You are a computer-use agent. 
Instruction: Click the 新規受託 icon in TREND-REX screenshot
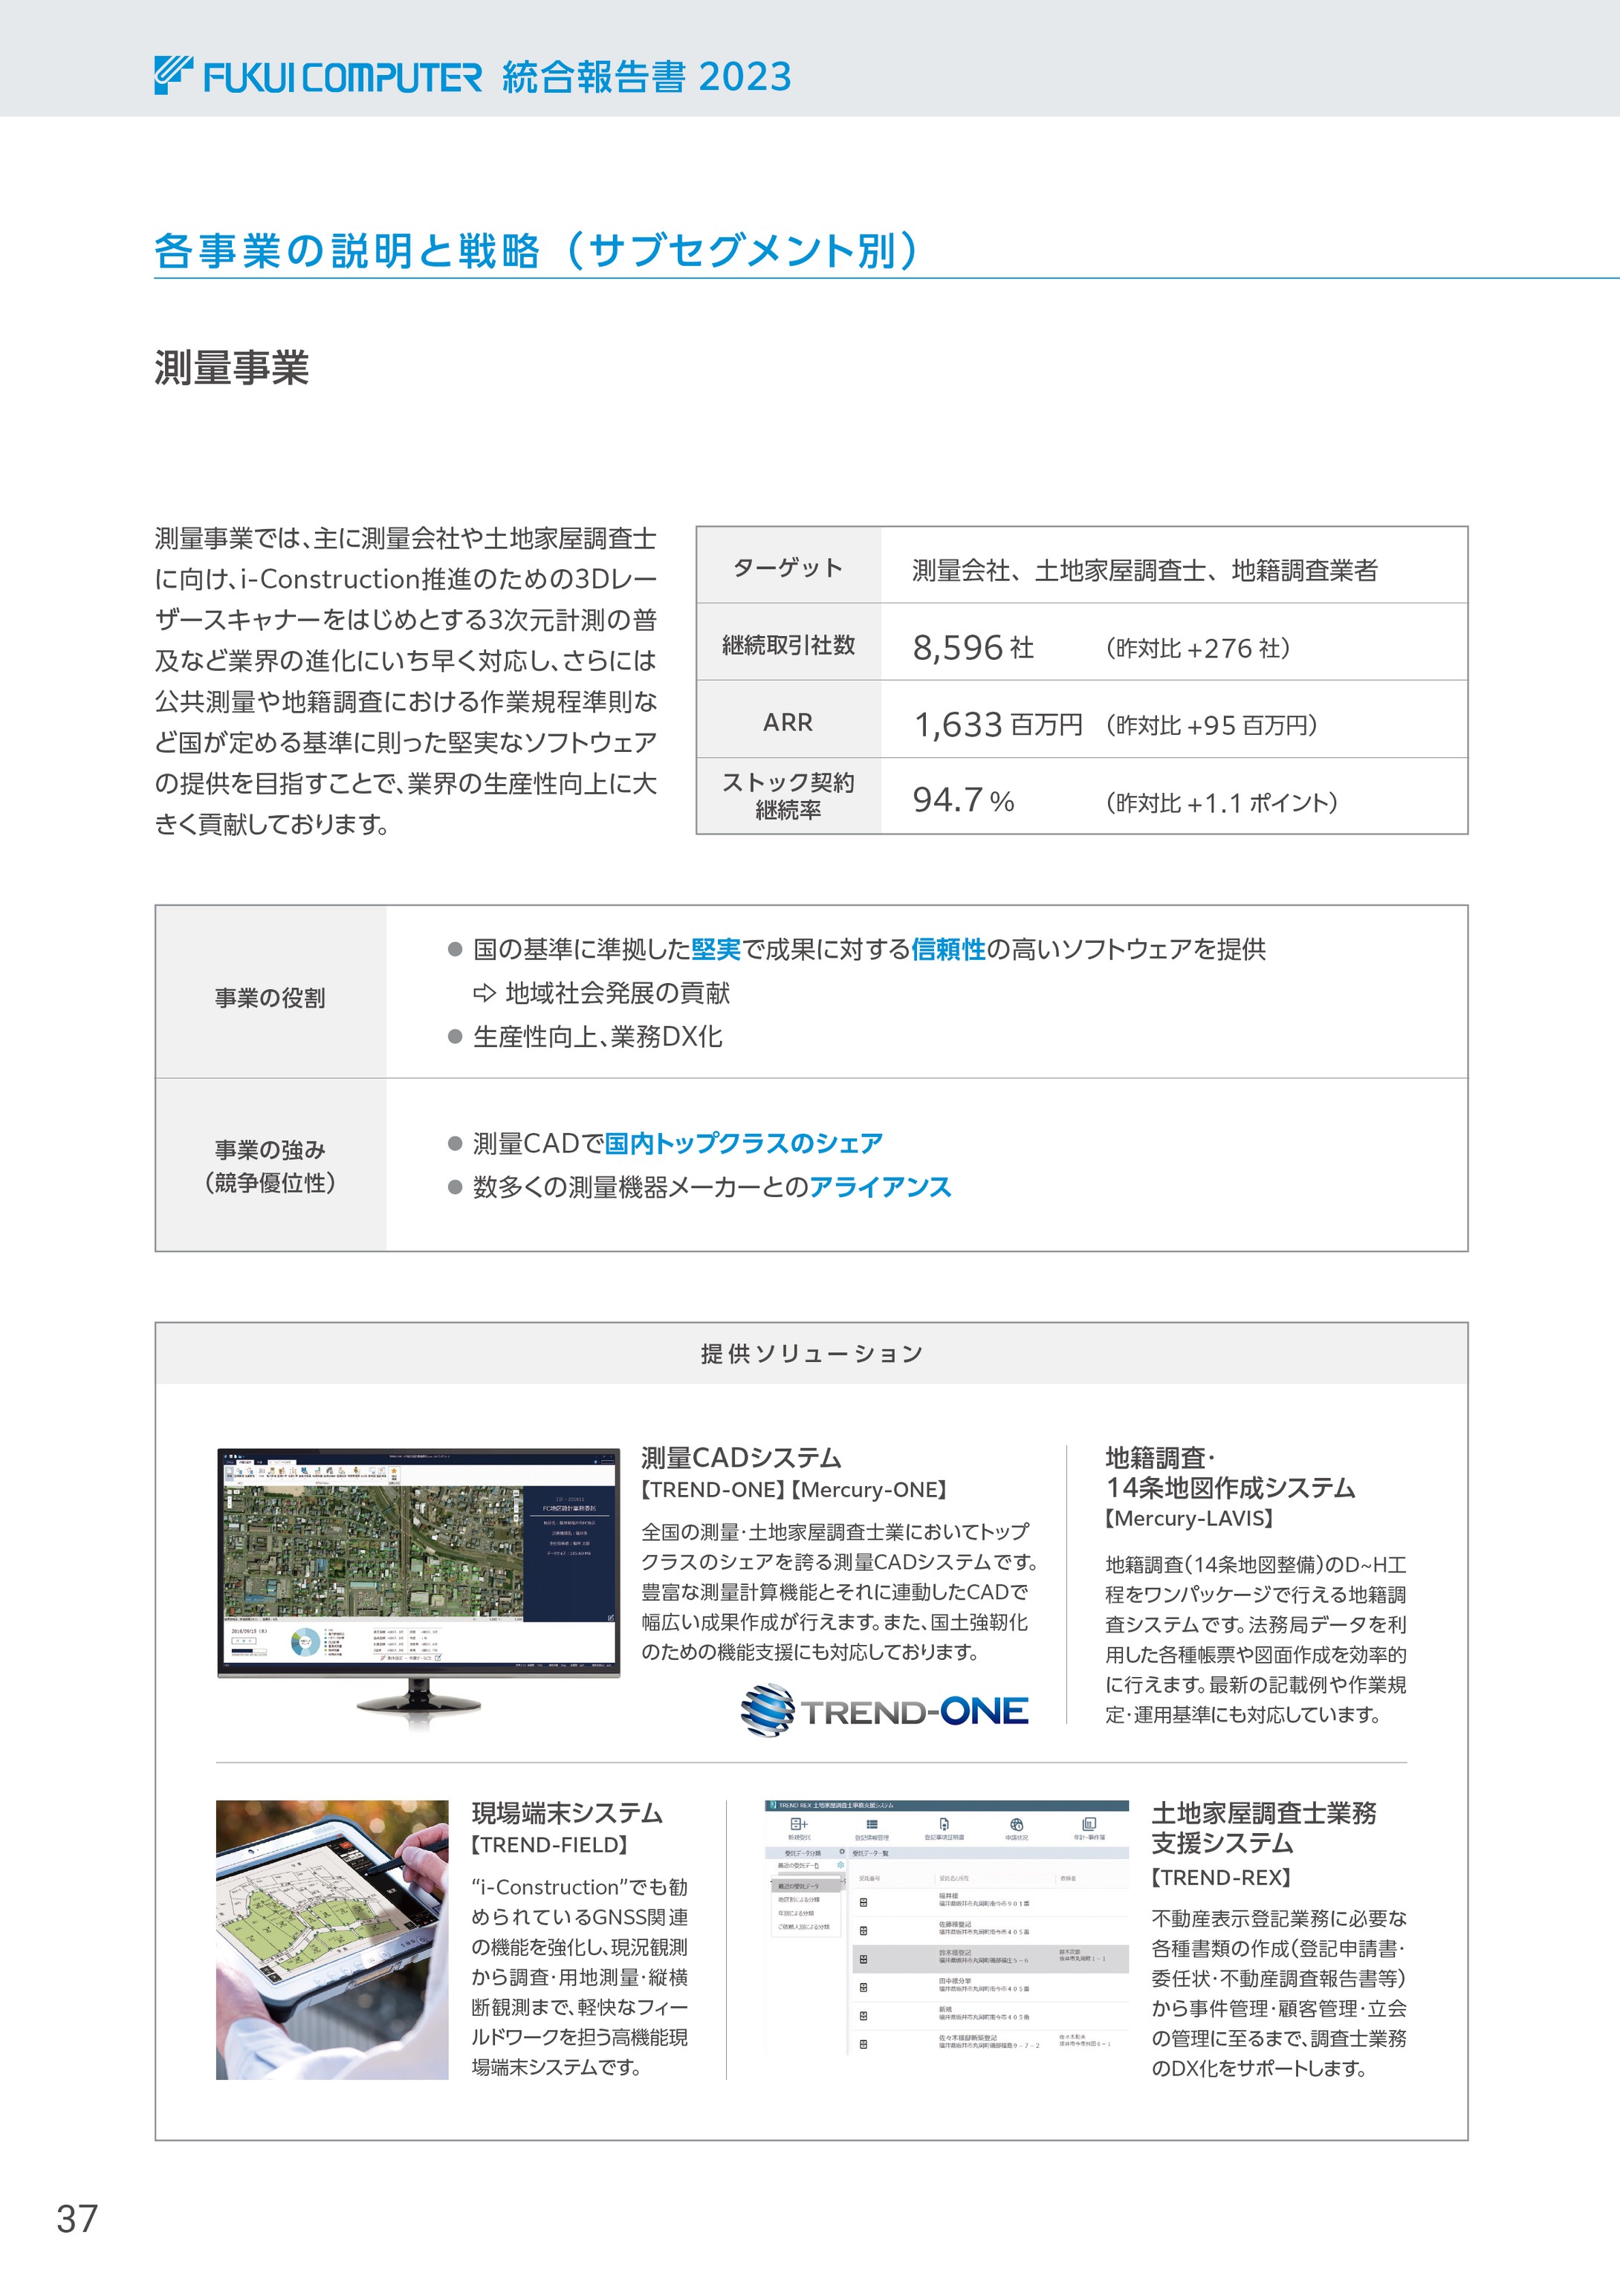[800, 1824]
